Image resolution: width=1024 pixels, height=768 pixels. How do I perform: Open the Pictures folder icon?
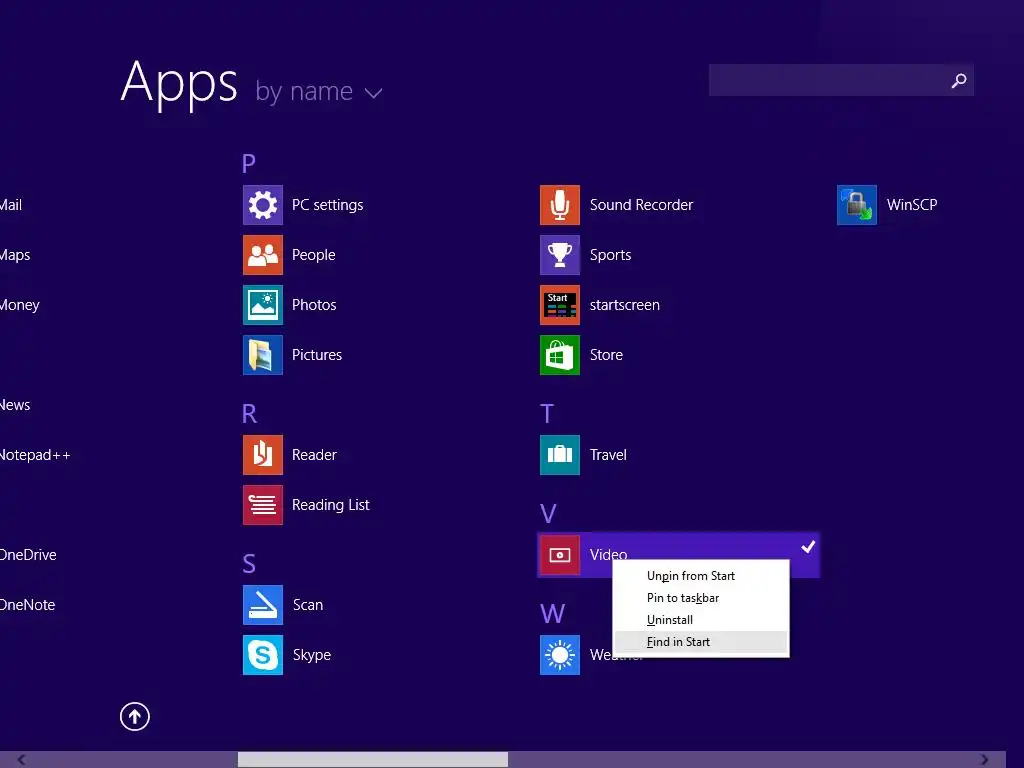point(263,355)
